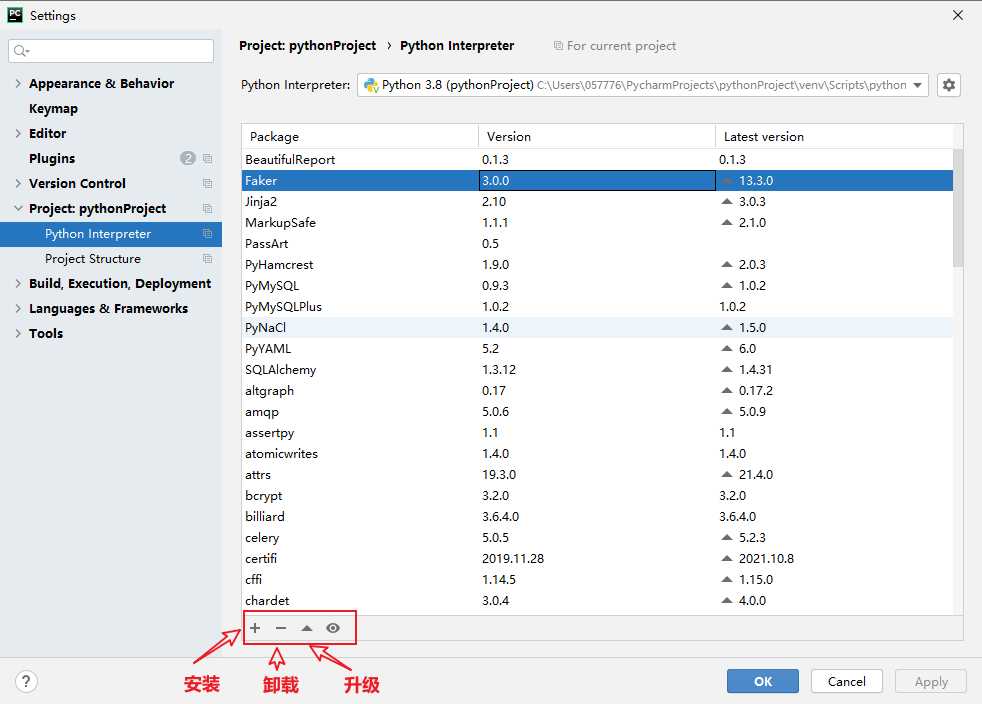Select the bcrypt package row
The image size is (982, 704).
click(597, 495)
